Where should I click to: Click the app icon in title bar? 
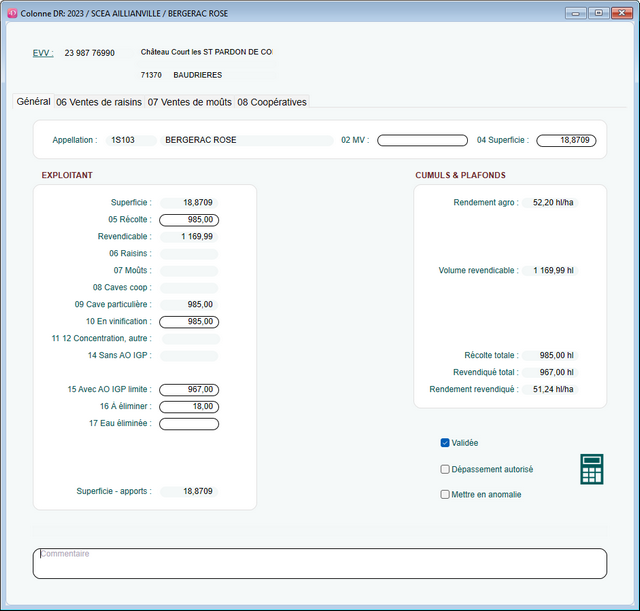tap(12, 13)
